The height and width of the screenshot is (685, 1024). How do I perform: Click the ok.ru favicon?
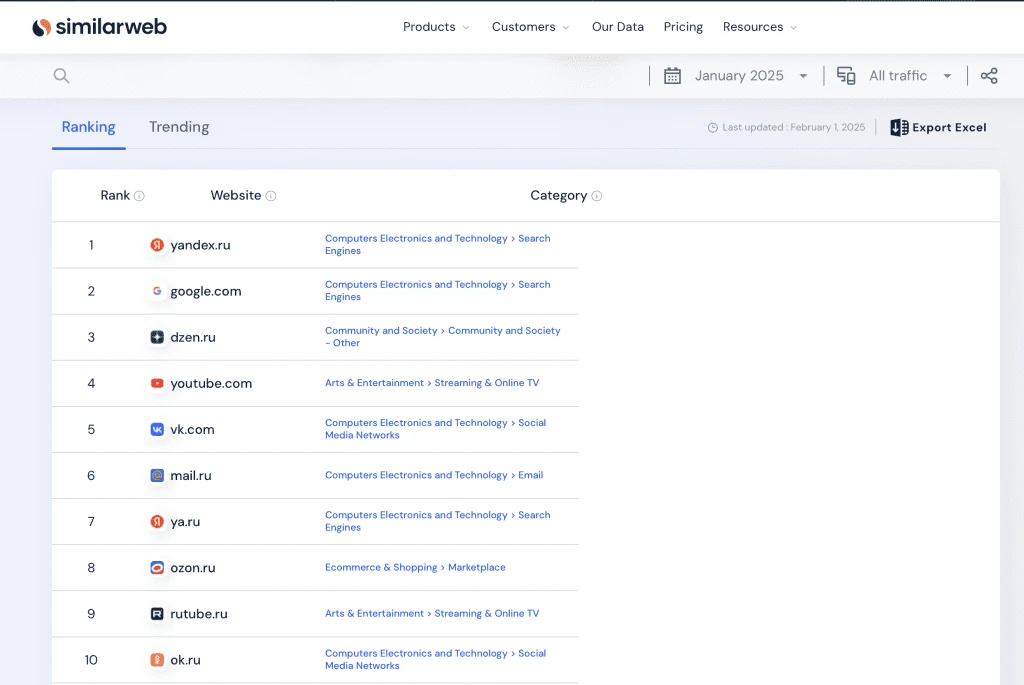(157, 660)
